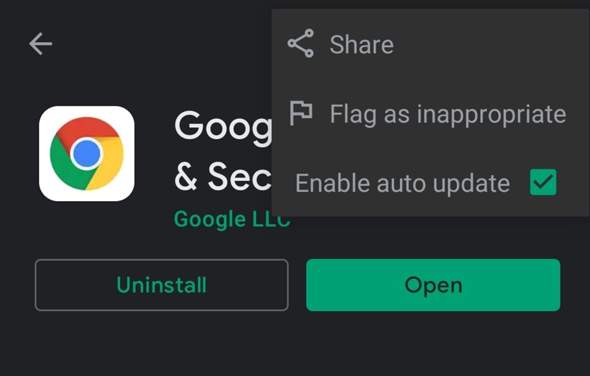
Task: Tap the Google Chrome app logo
Action: tap(87, 154)
